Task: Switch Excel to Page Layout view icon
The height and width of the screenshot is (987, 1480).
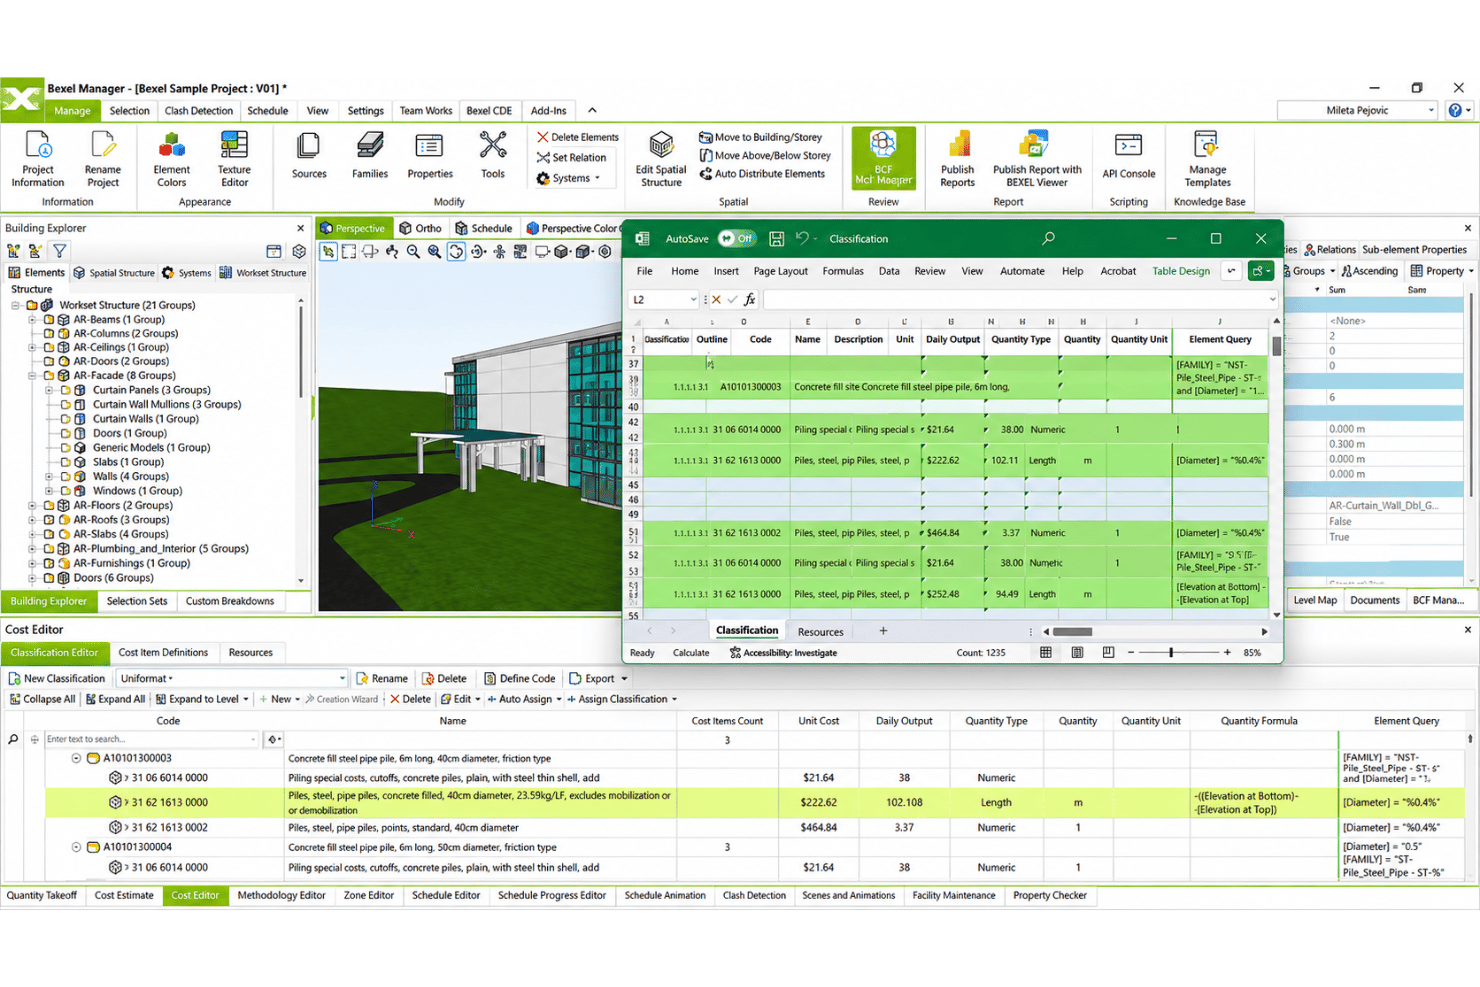Action: click(1077, 653)
